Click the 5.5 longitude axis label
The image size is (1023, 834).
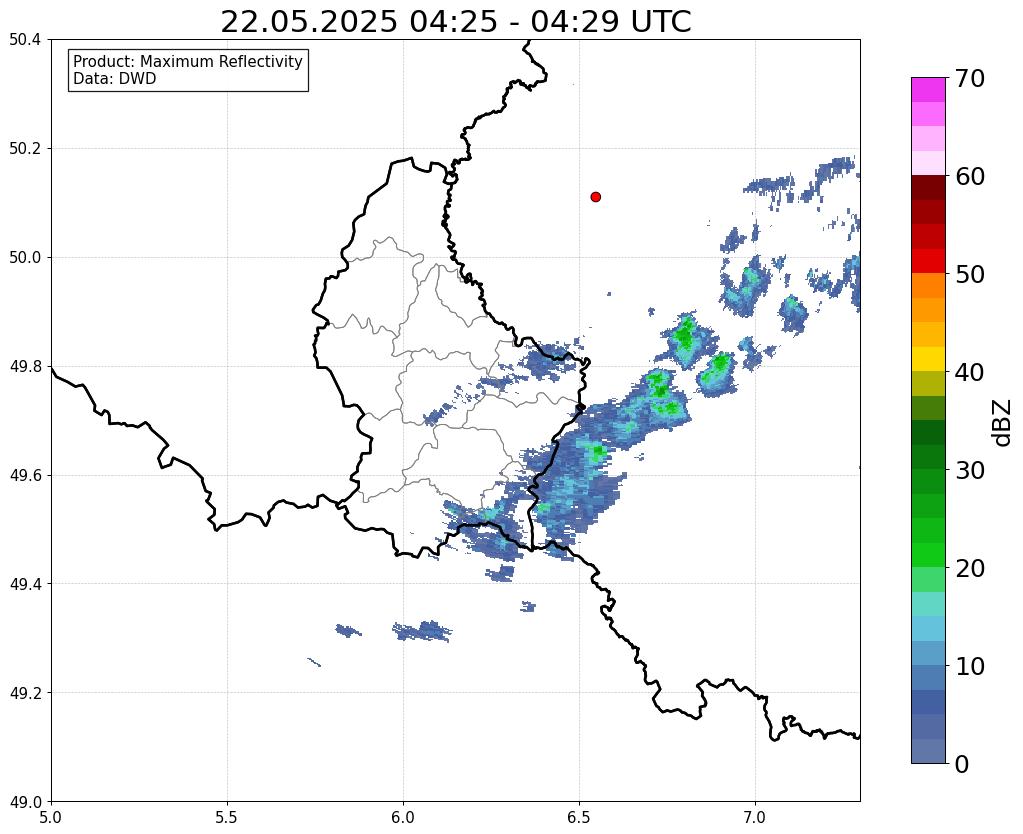227,817
